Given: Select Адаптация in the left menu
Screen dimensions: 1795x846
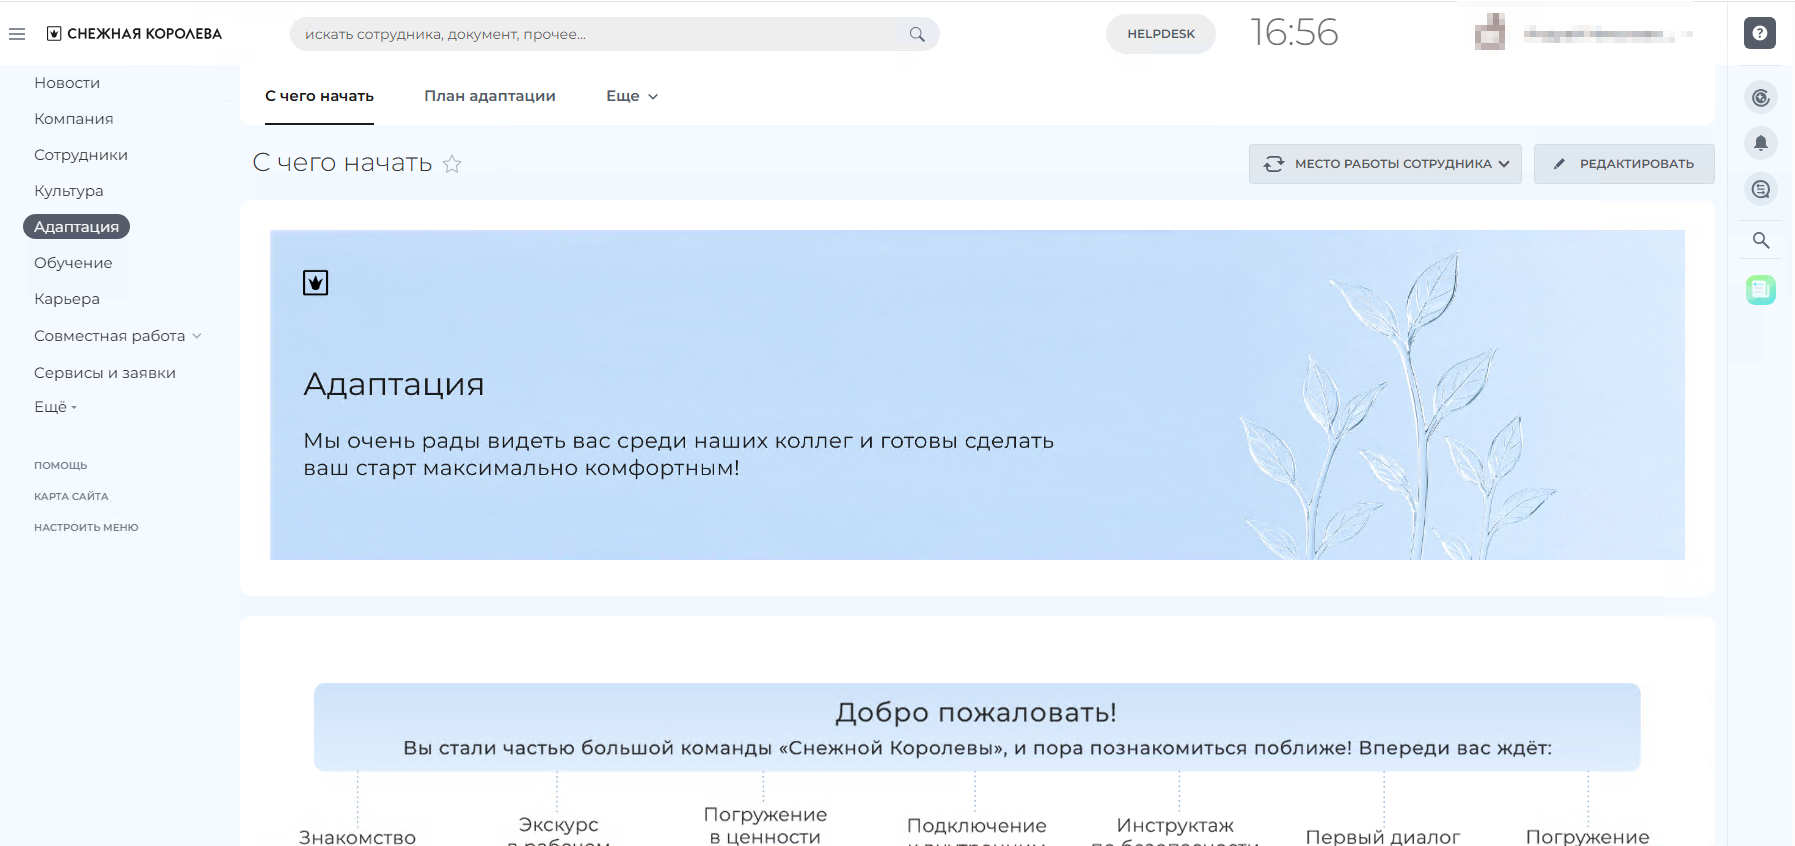Looking at the screenshot, I should (x=76, y=227).
